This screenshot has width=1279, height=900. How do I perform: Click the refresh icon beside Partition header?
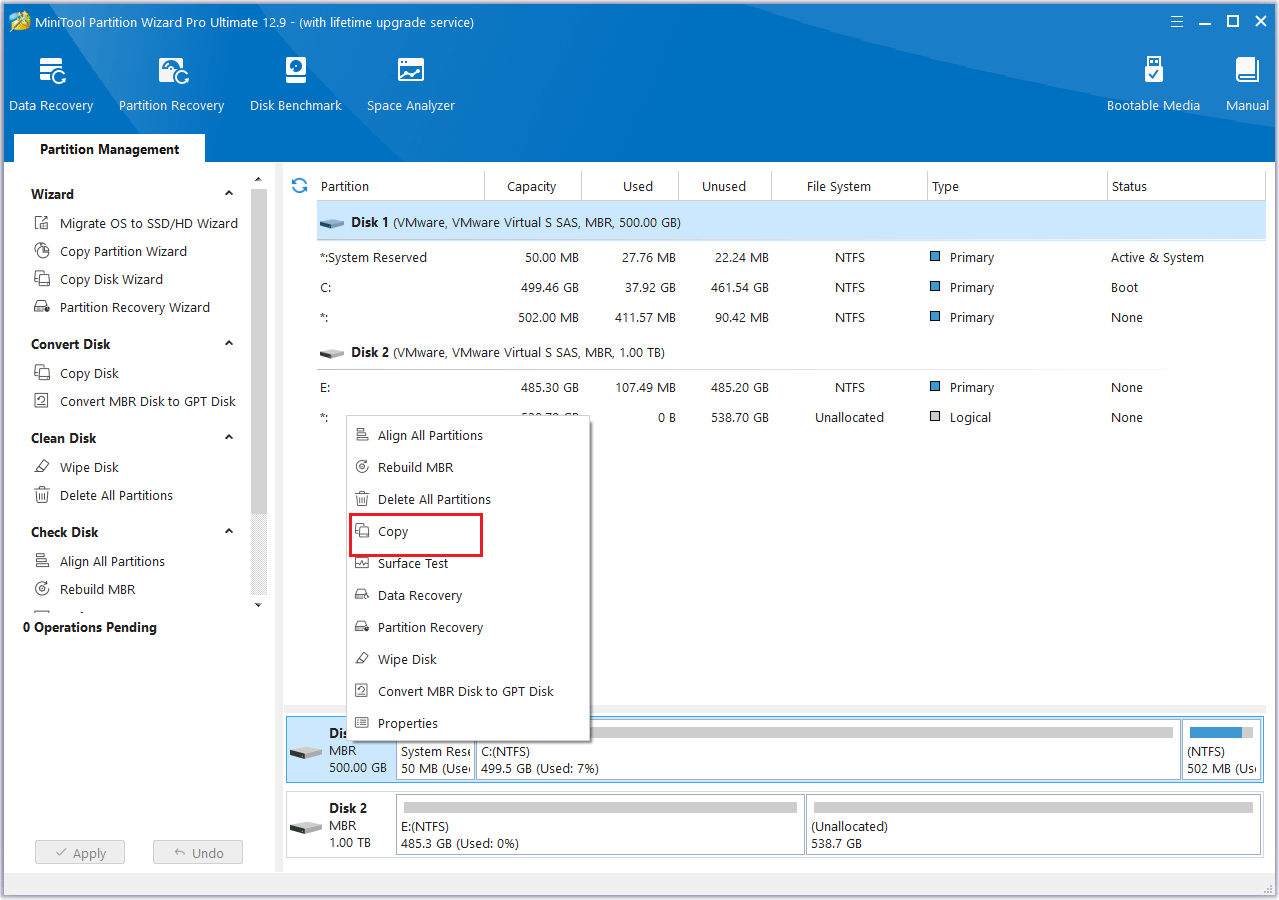pos(299,186)
